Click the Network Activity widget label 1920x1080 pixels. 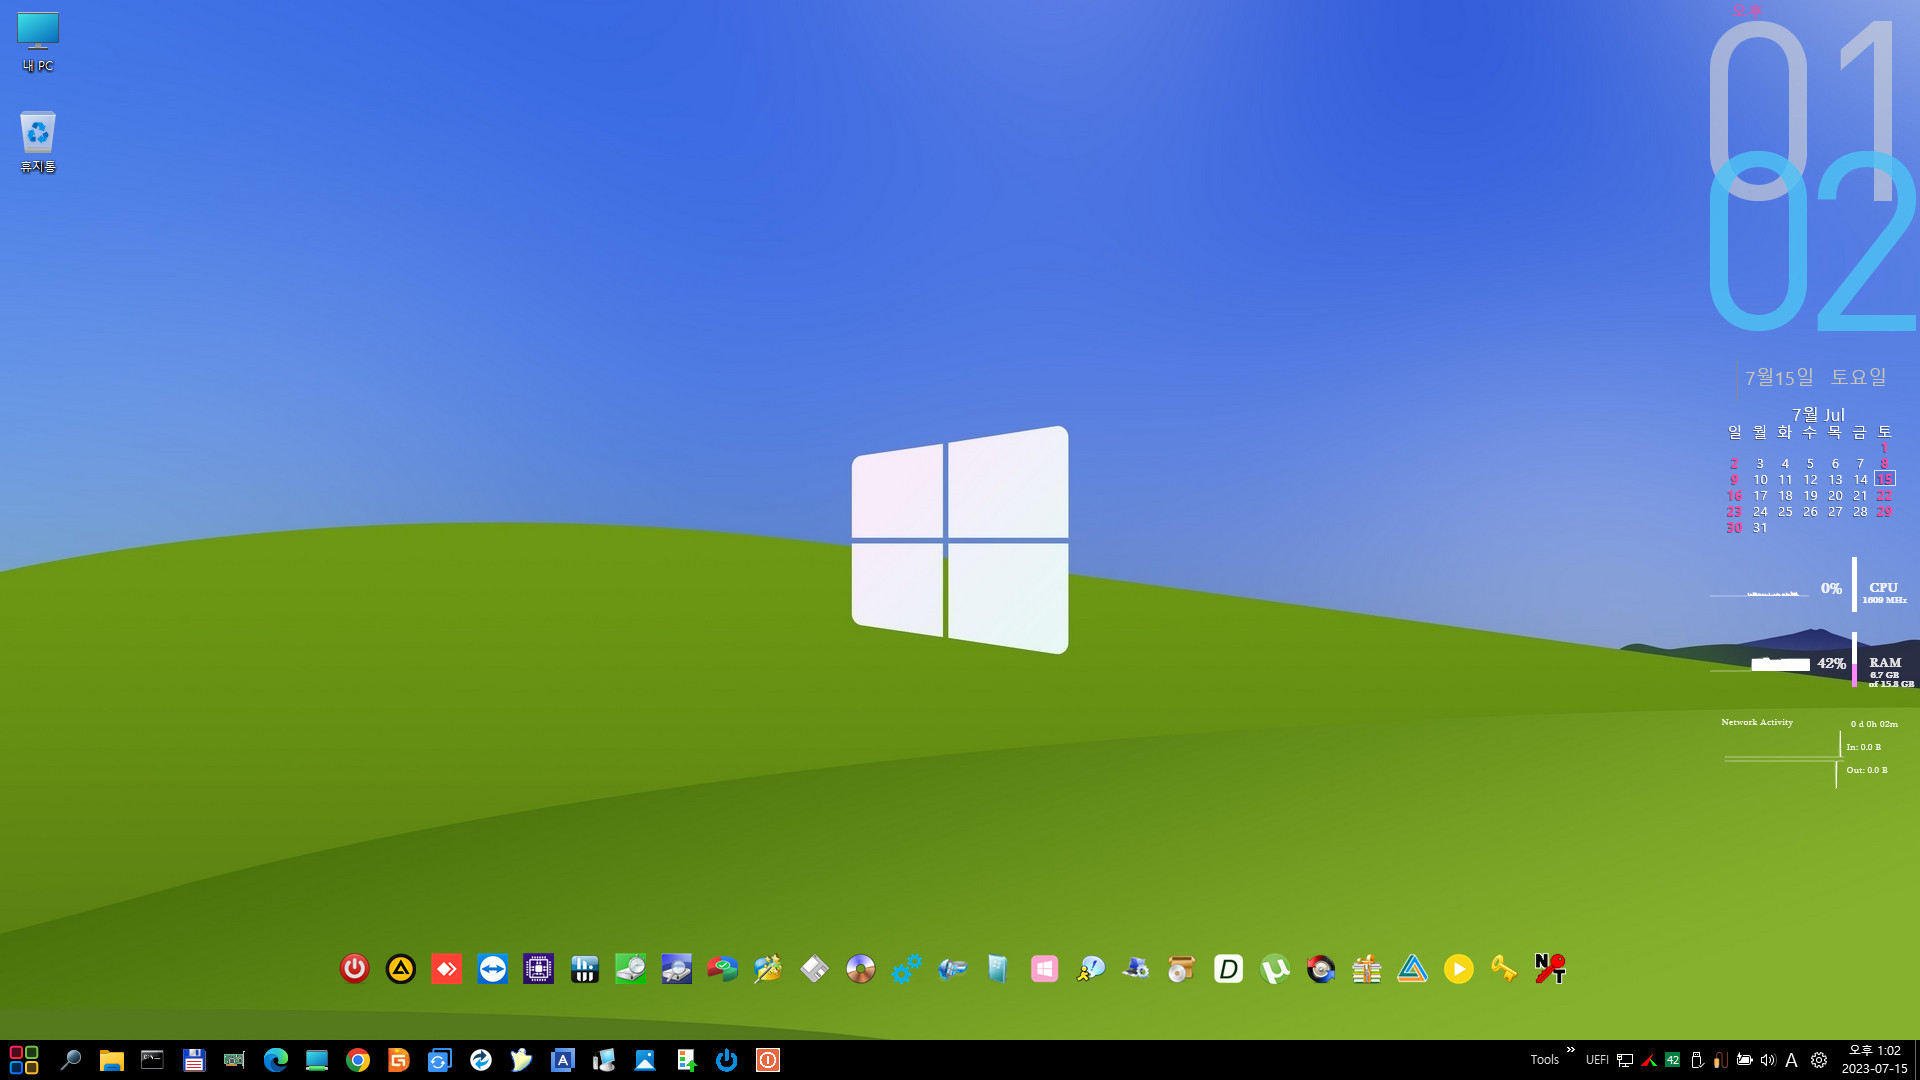[x=1757, y=722]
